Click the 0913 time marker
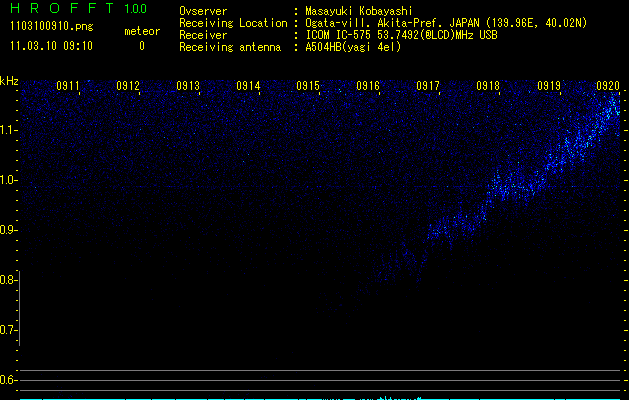Viewport: 629px width, 400px height. point(188,86)
